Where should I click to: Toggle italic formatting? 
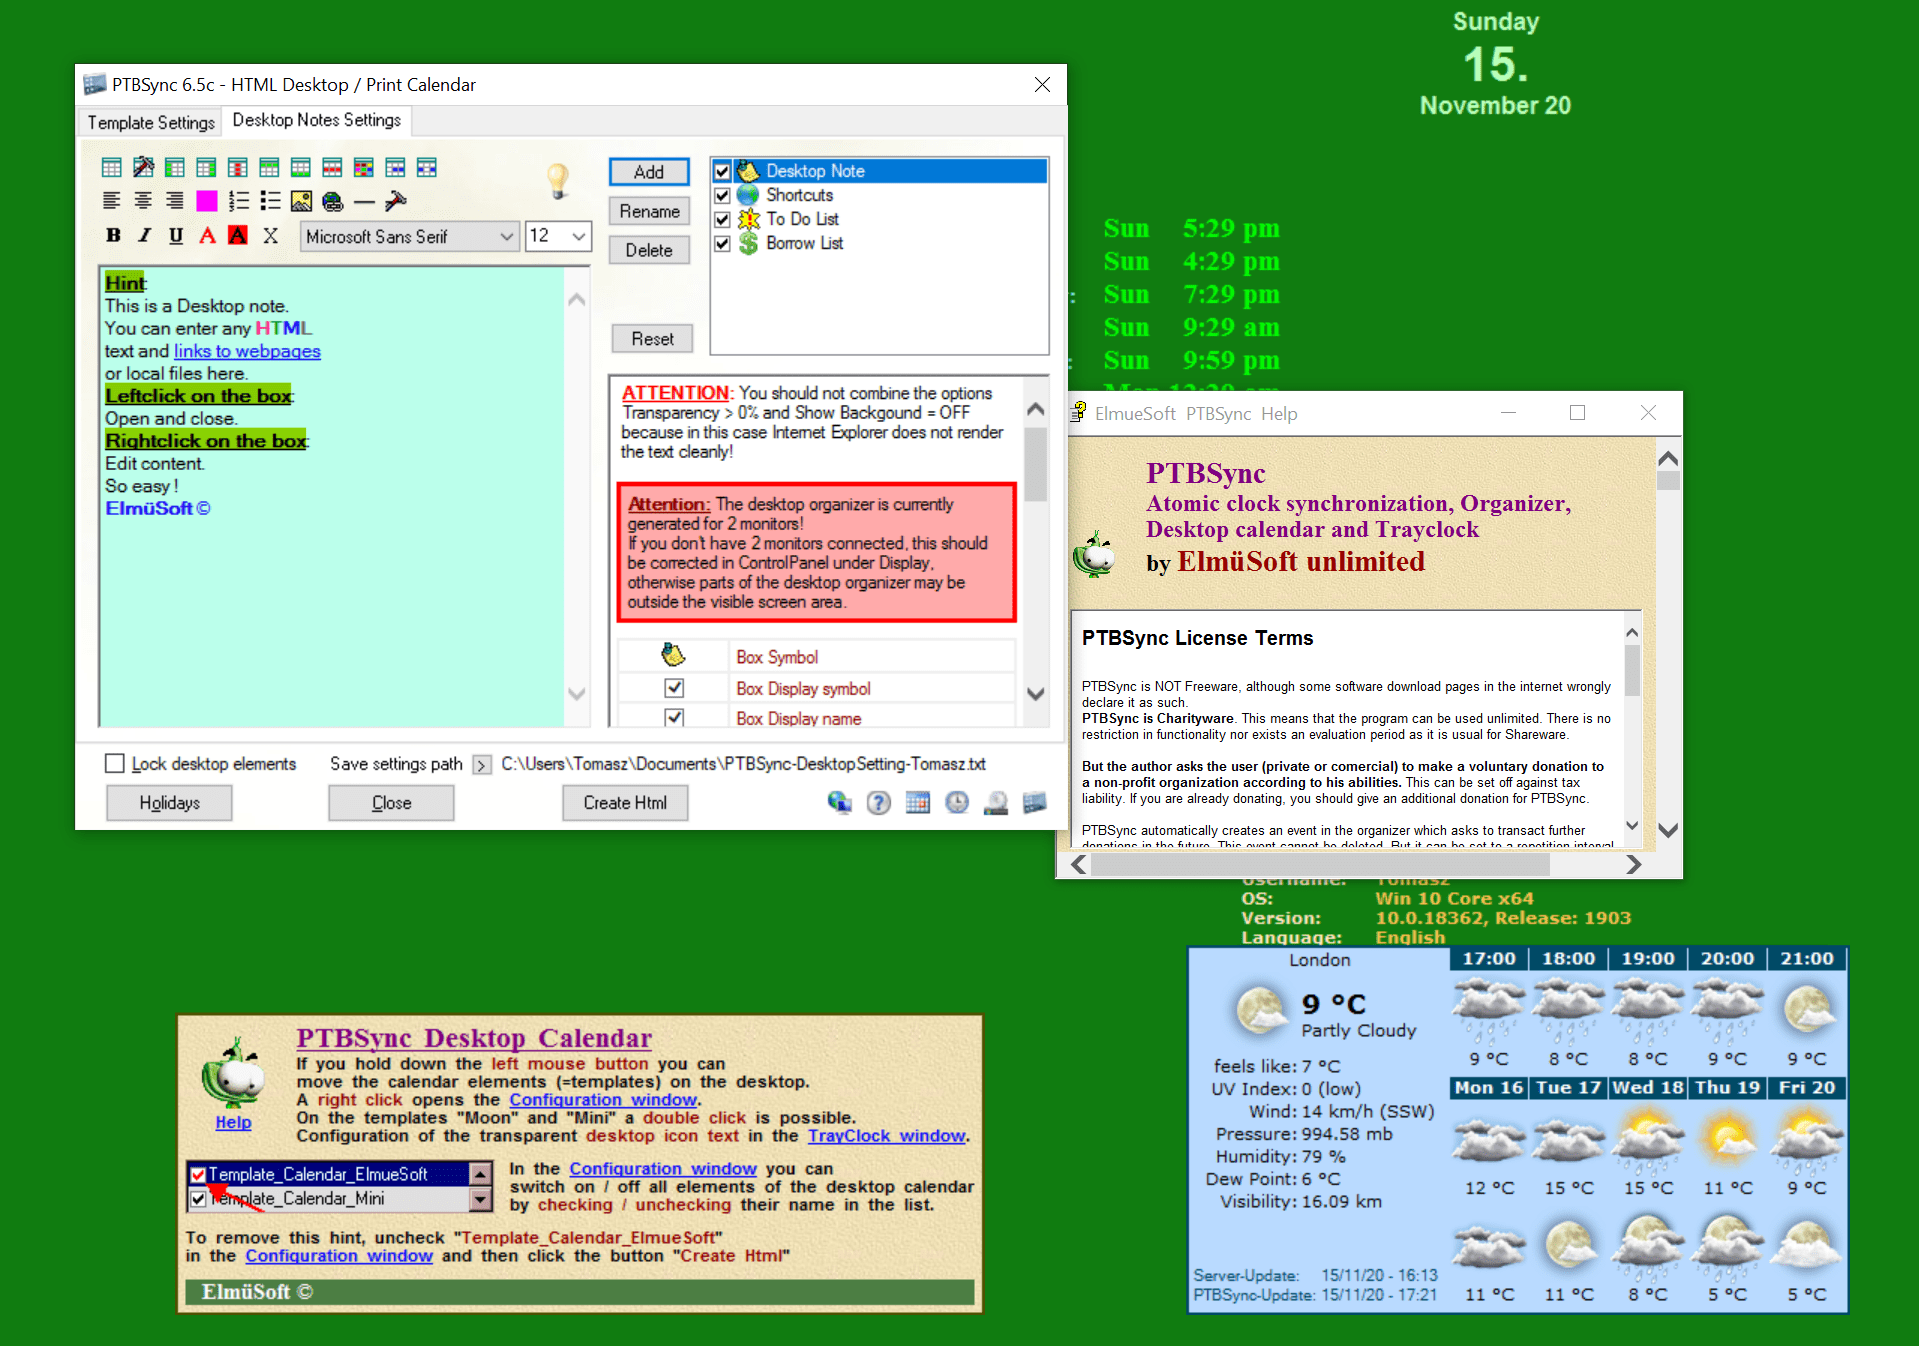click(x=145, y=235)
